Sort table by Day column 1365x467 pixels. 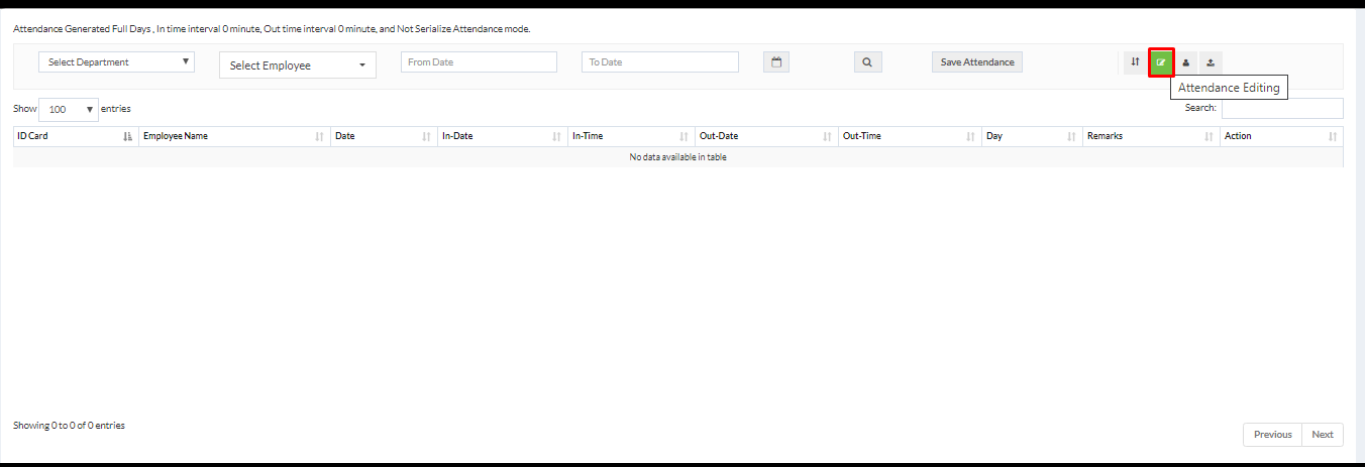tap(1032, 136)
